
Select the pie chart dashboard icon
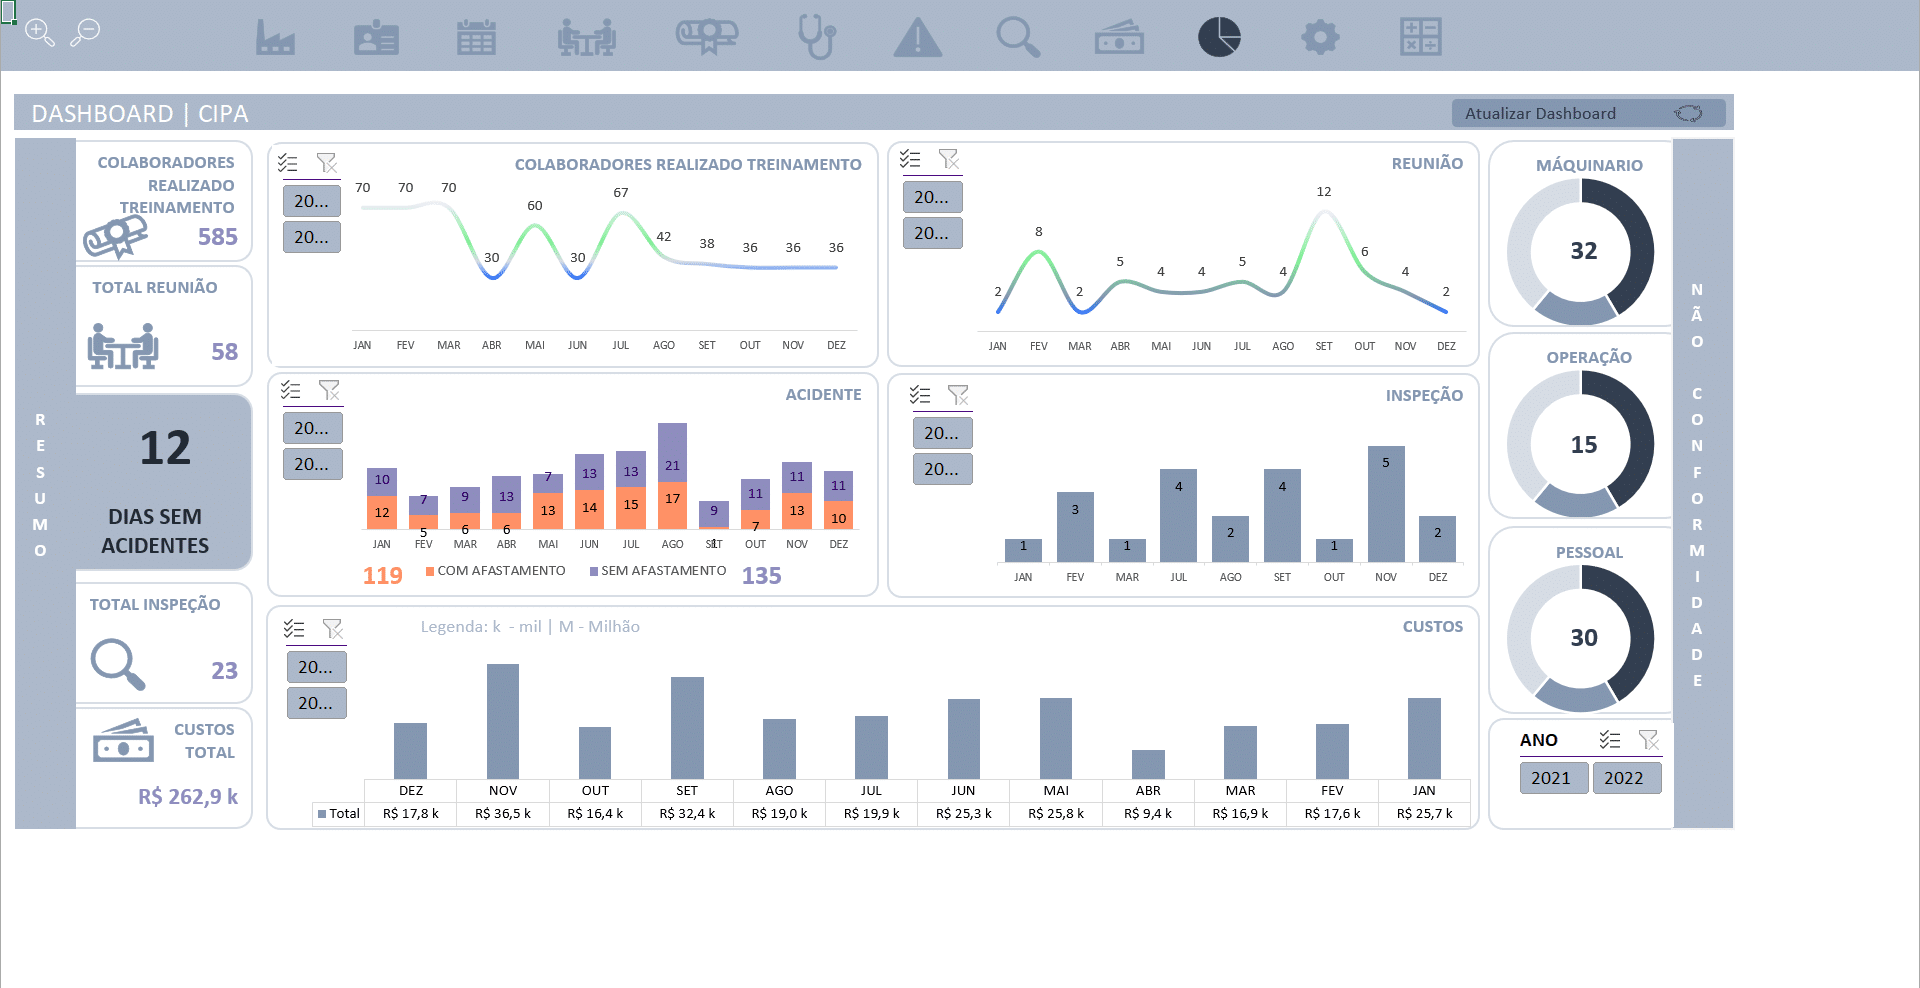[x=1219, y=38]
